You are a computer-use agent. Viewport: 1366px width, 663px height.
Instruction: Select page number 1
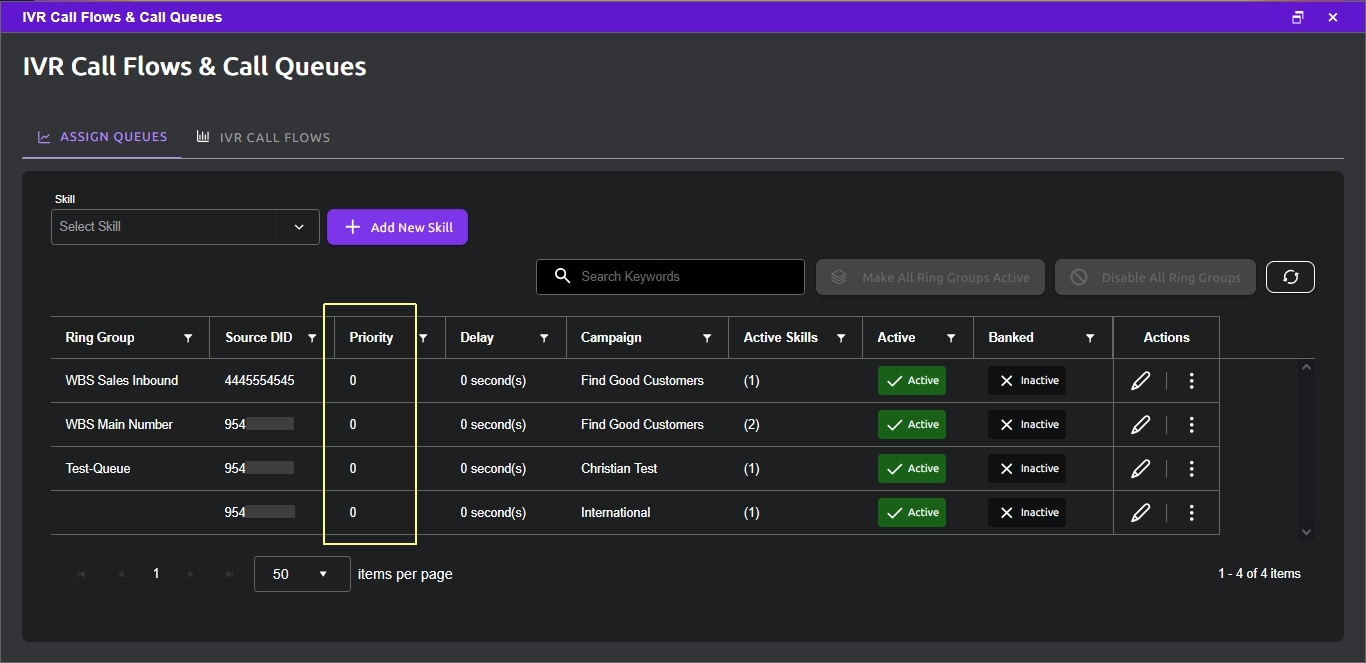[x=156, y=574]
